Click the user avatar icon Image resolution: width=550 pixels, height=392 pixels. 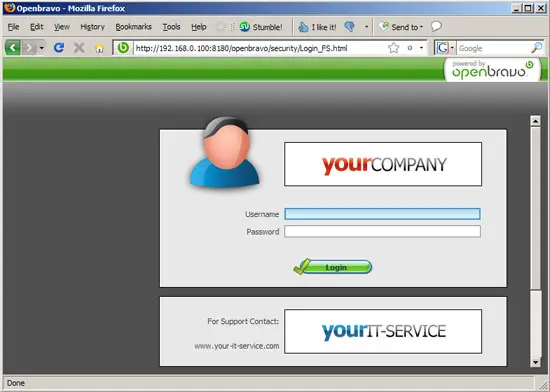click(224, 153)
